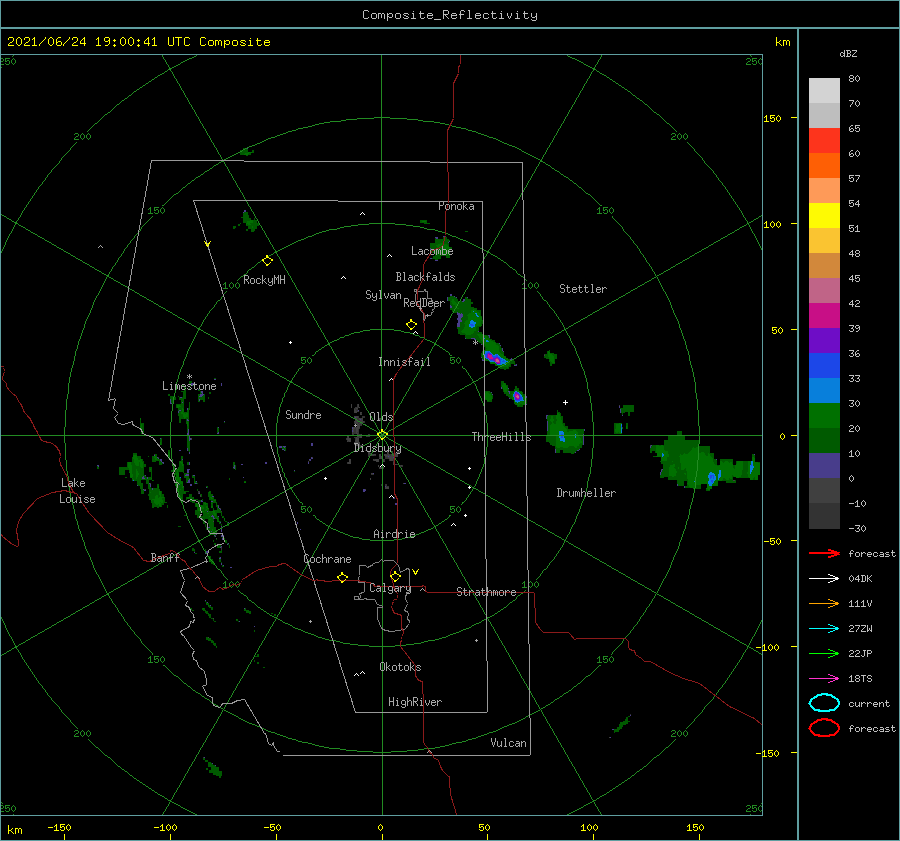Click the Limestone label
900x841 pixels.
tap(189, 386)
